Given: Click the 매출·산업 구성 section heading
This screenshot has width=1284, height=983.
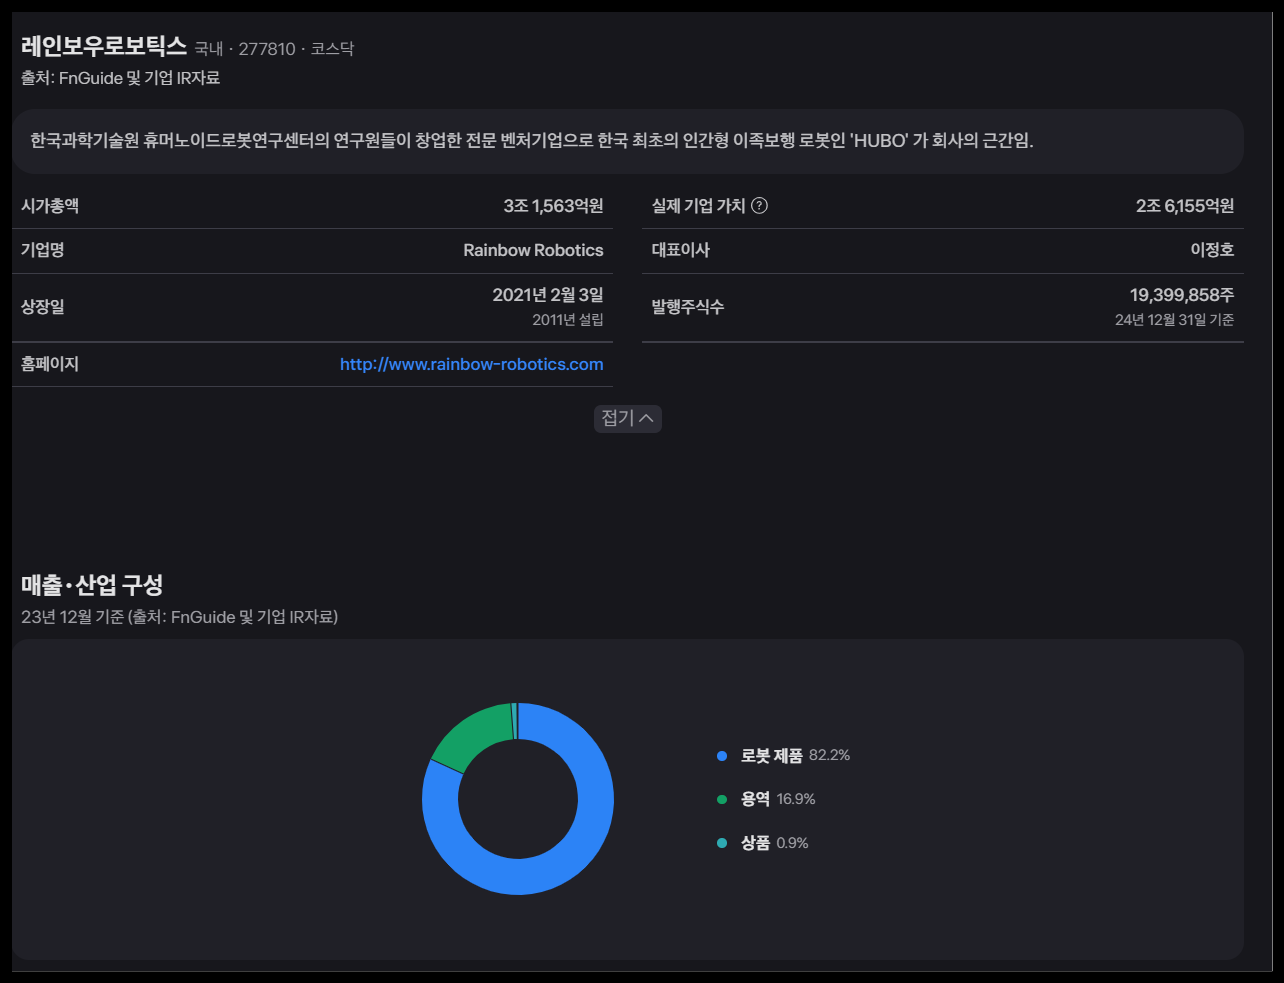Looking at the screenshot, I should click(92, 585).
